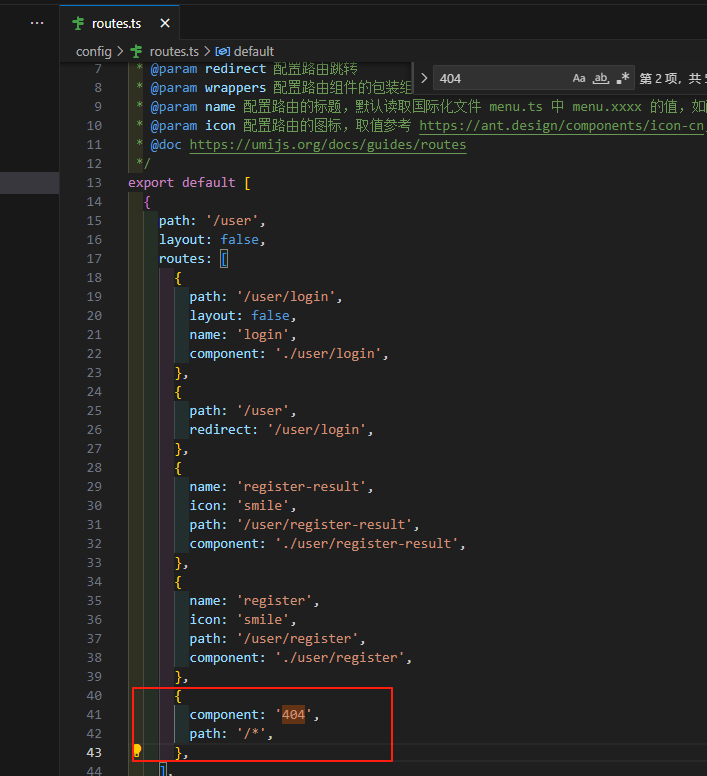Open the default symbol breadcrumb
The width and height of the screenshot is (707, 776).
click(254, 51)
